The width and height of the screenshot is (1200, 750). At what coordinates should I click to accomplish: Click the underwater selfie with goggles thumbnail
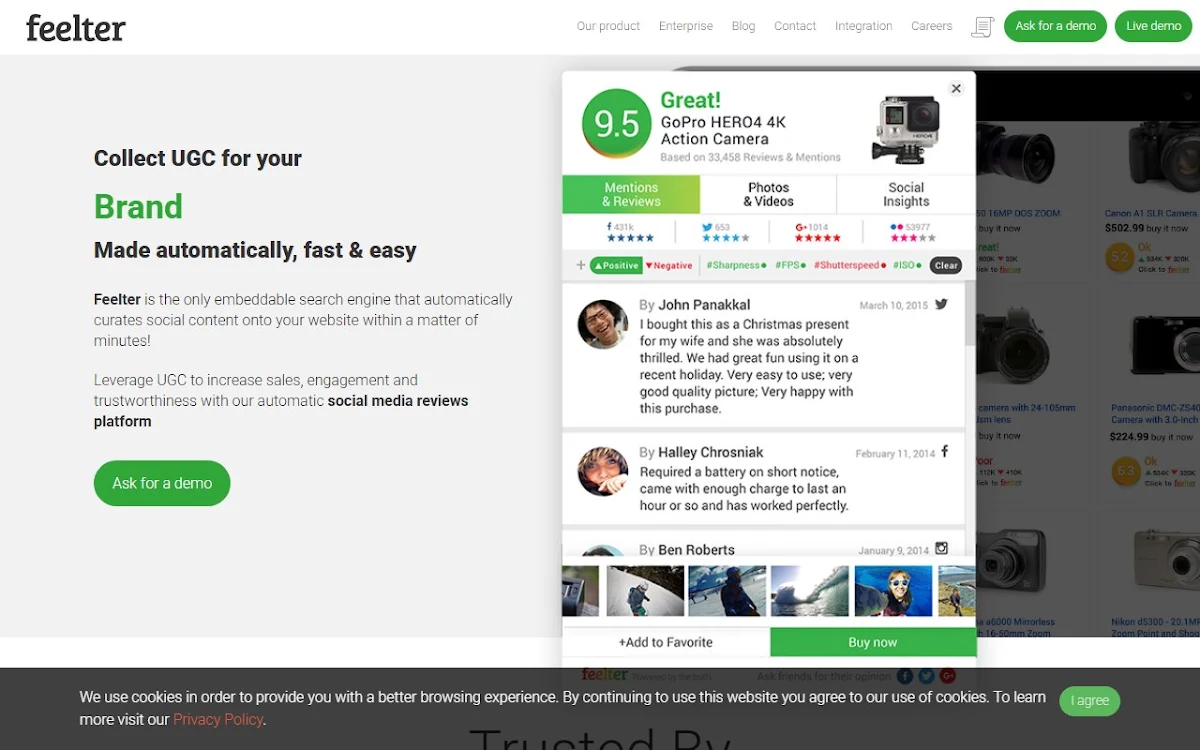click(x=893, y=591)
